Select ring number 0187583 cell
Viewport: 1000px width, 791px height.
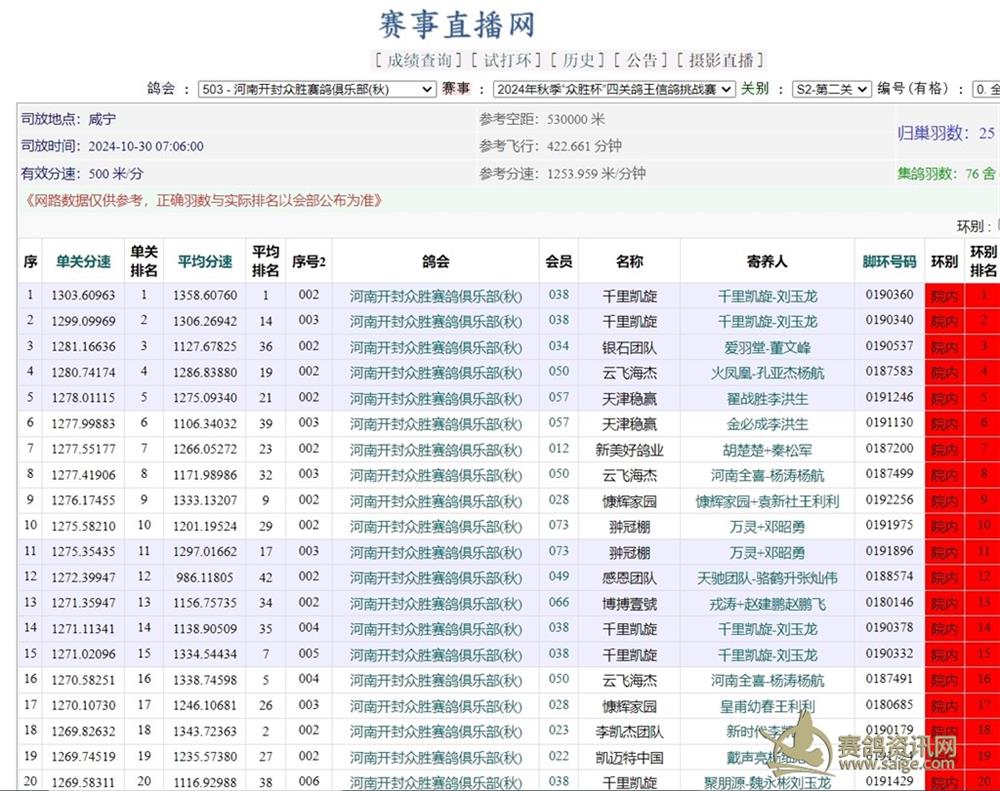(890, 371)
